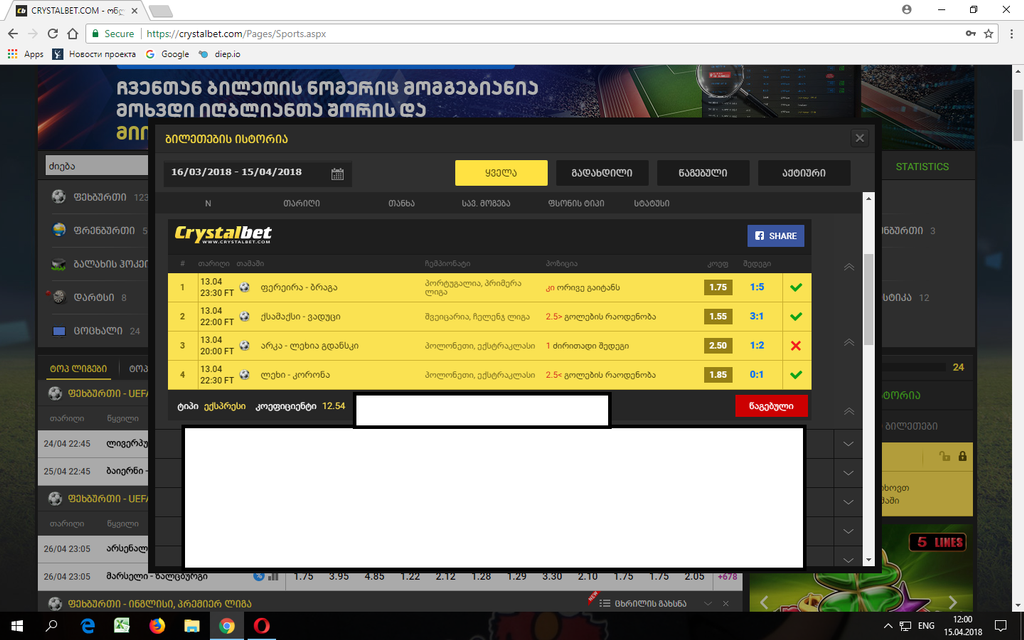
Task: Open Excel from the taskbar
Action: (121, 626)
